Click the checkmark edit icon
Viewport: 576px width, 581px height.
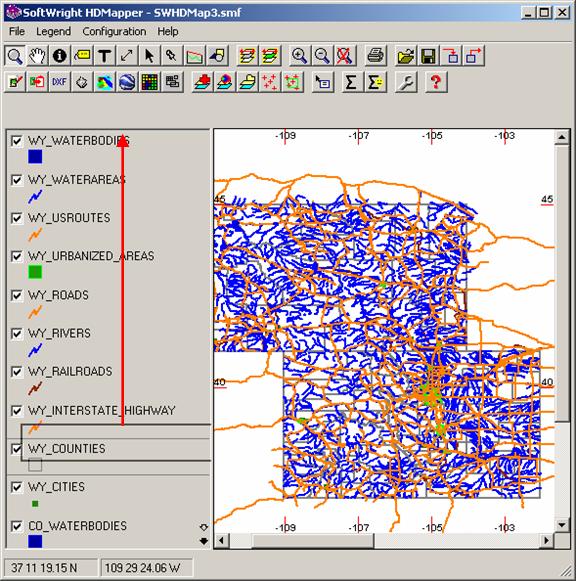click(x=15, y=82)
